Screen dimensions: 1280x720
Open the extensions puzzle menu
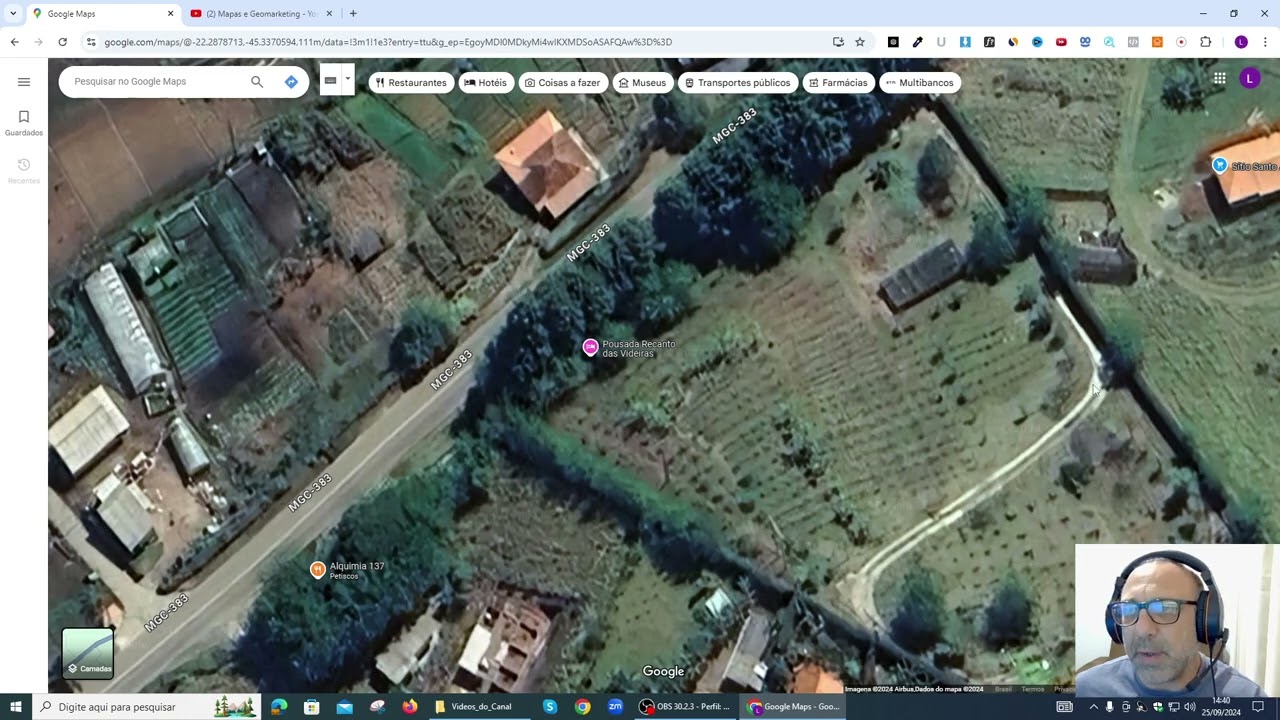pos(1205,42)
